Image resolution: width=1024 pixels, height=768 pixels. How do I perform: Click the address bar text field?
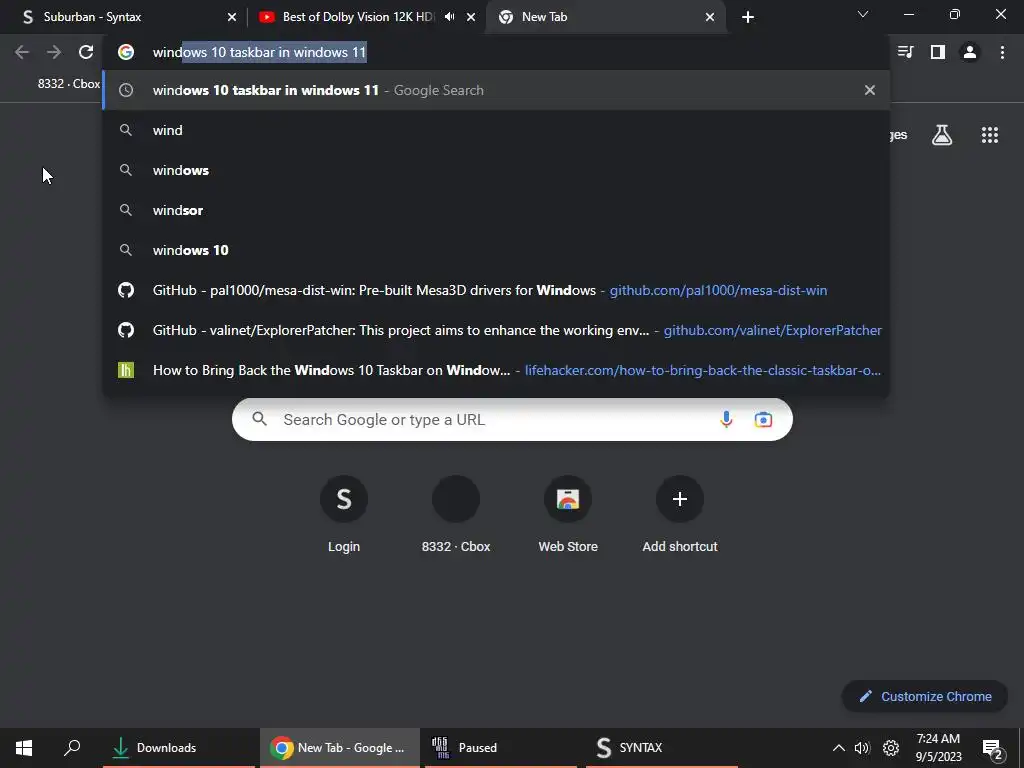[496, 52]
